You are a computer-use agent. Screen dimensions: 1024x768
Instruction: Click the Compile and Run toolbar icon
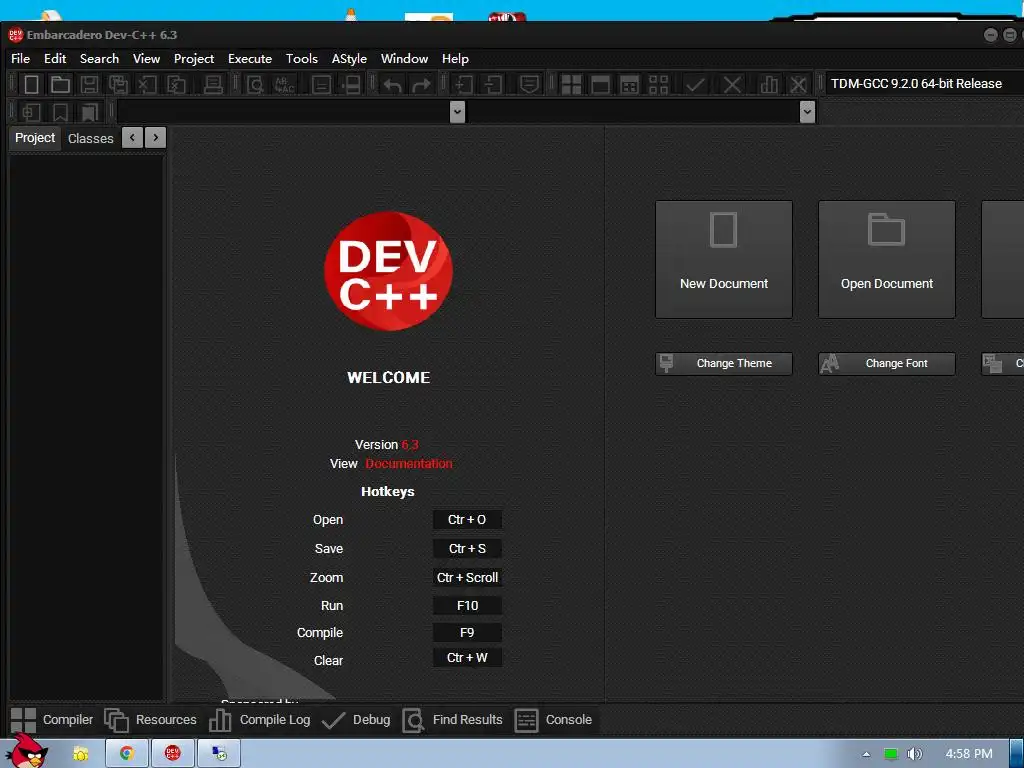pyautogui.click(x=630, y=84)
